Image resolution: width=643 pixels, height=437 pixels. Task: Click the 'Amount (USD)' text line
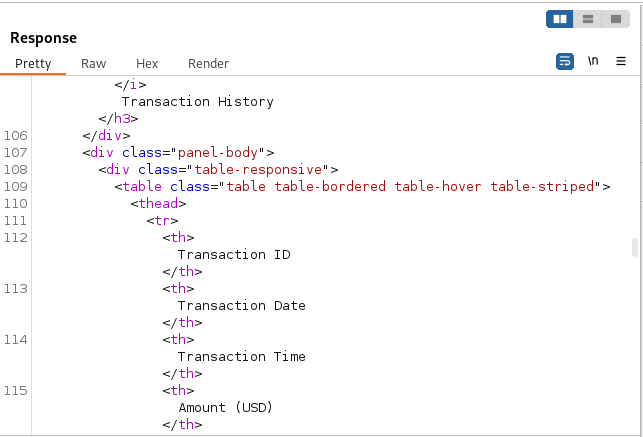226,408
